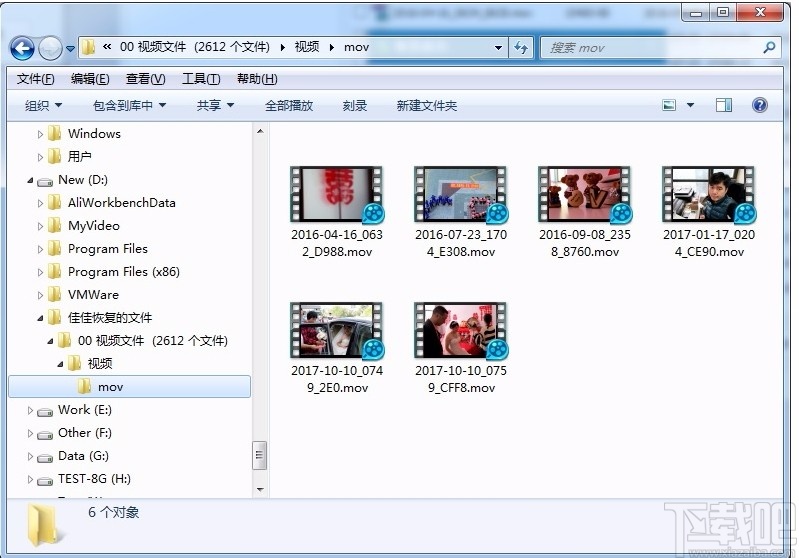The width and height of the screenshot is (799, 558).
Task: Select video 2017-01-17_0204_CE90.mov thumbnail
Action: 709,195
